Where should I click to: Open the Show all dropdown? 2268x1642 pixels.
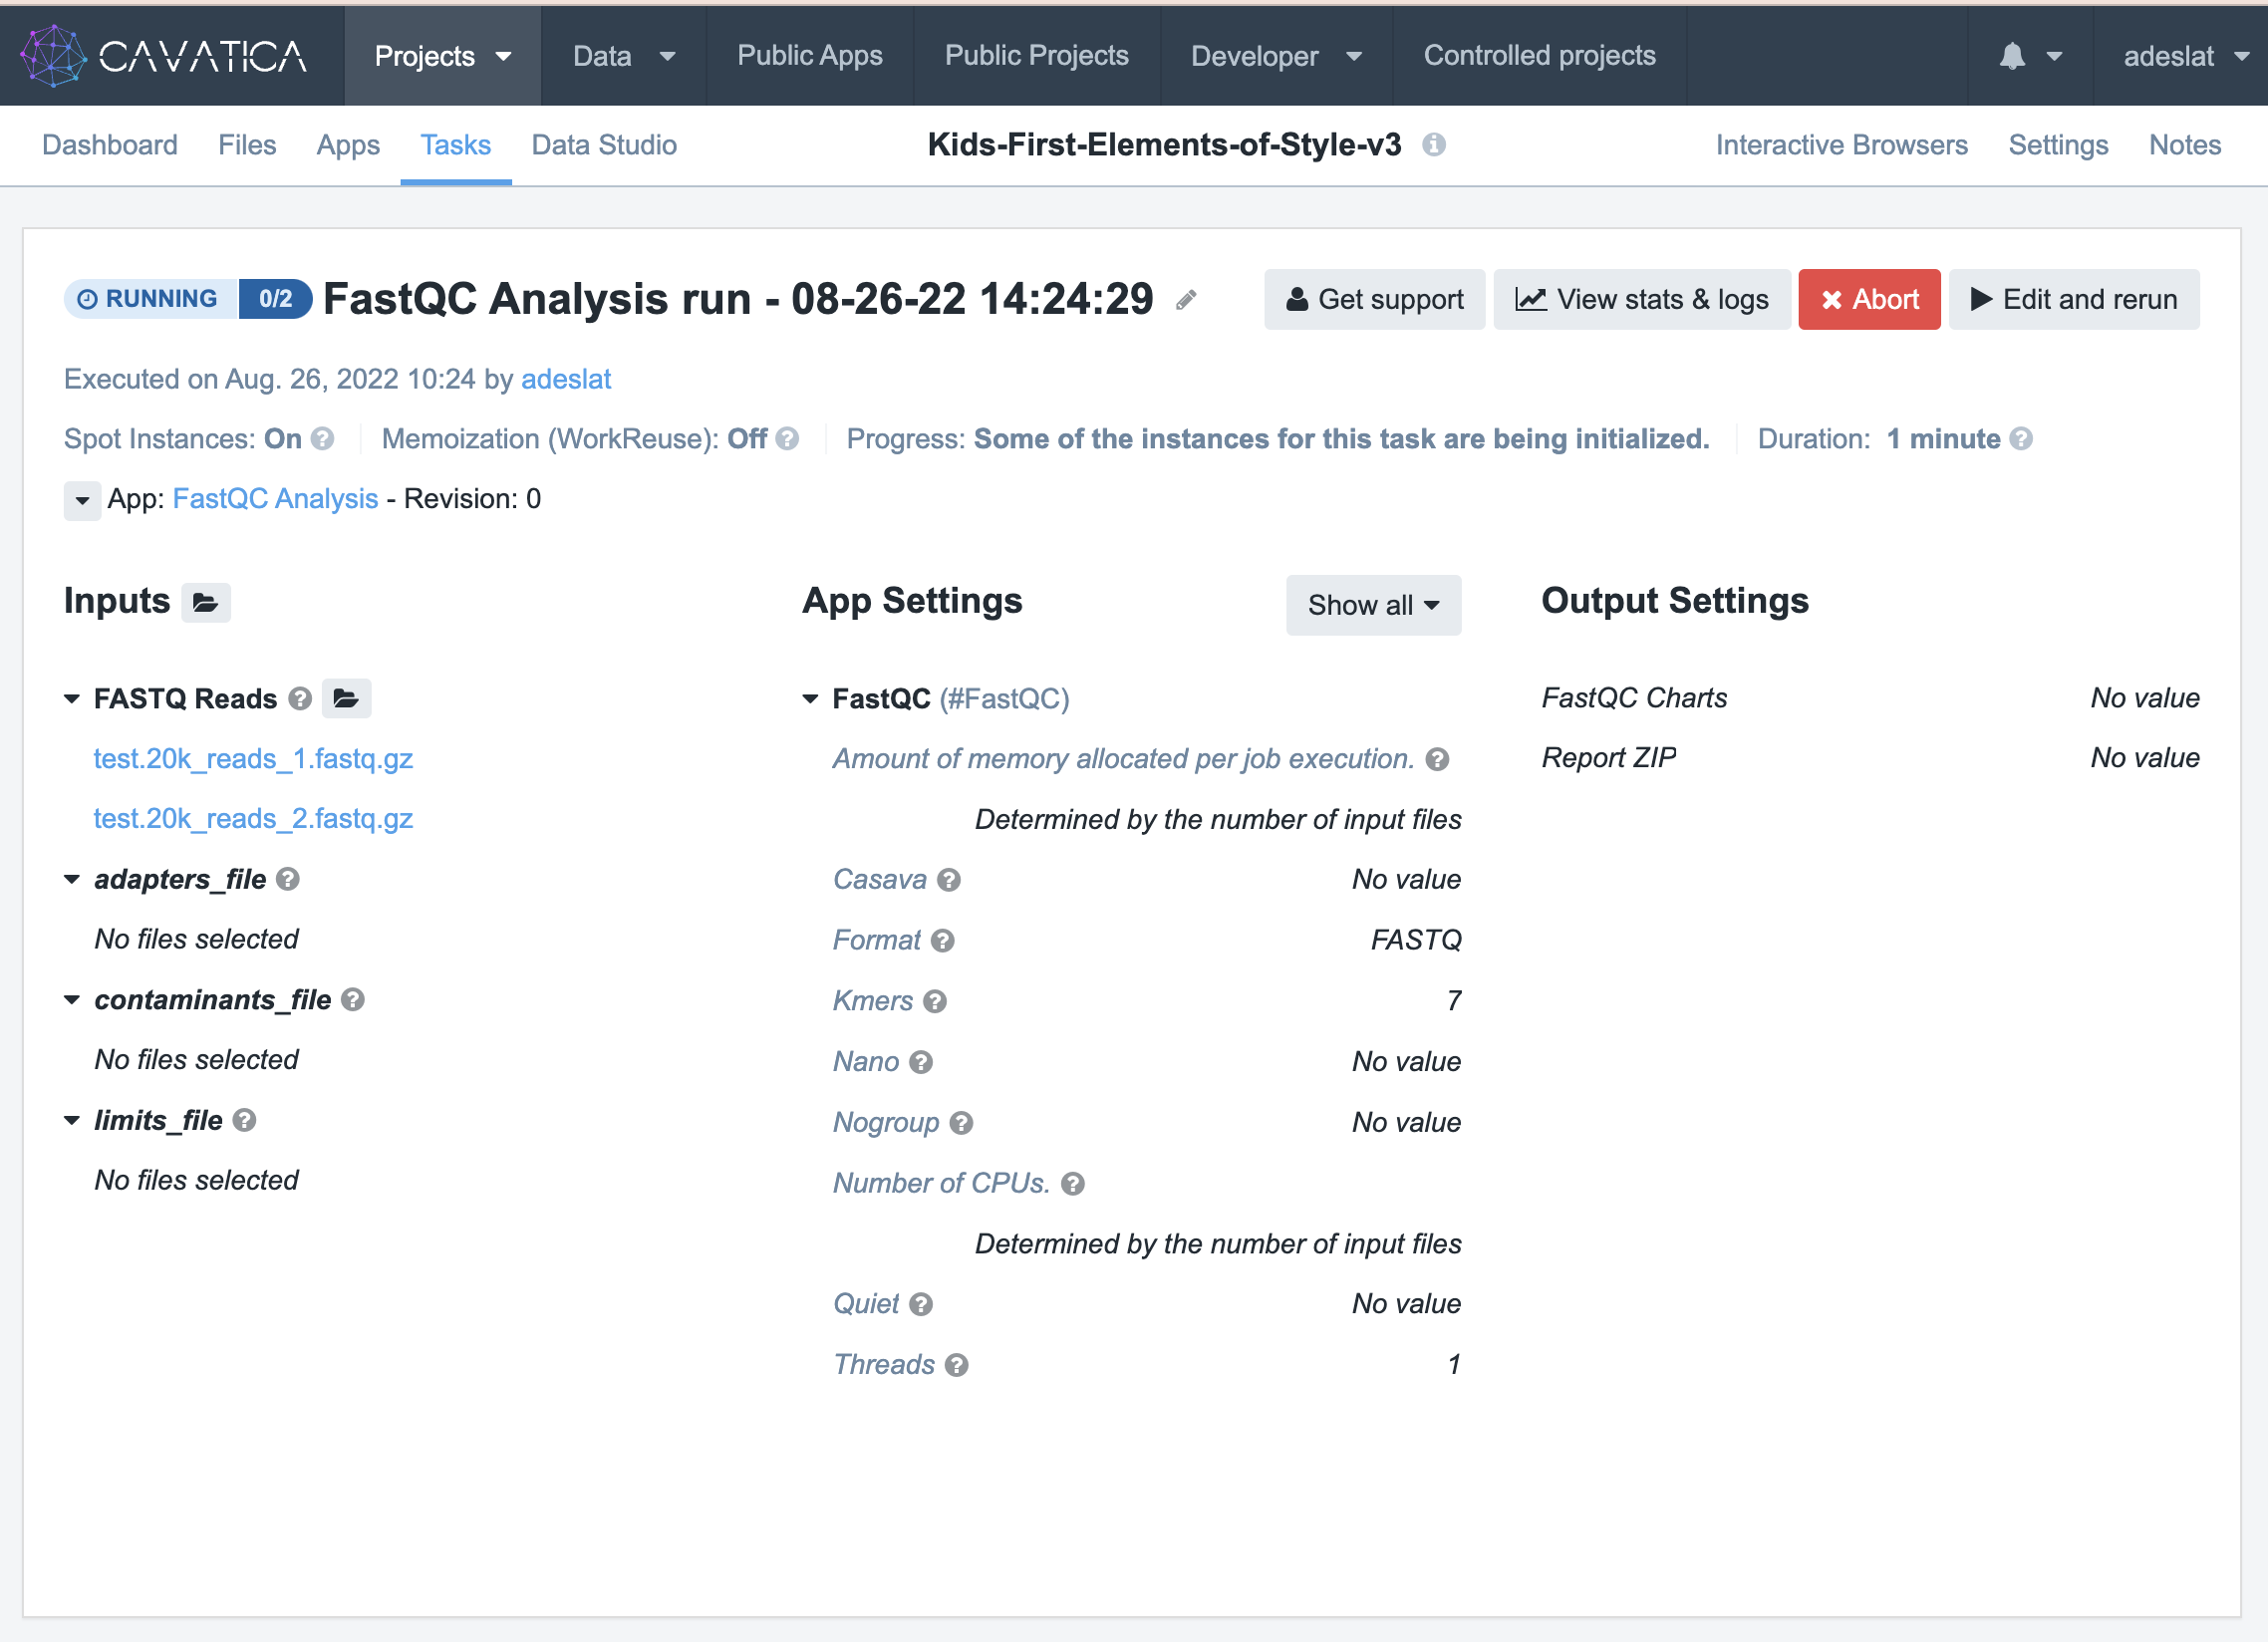tap(1372, 605)
